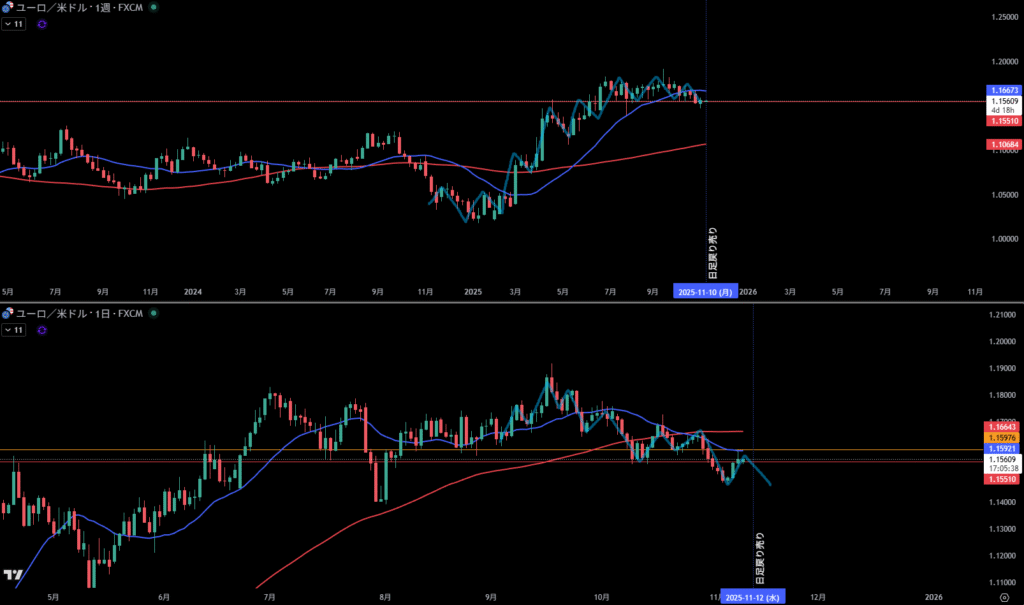Click the purple indicator icon on weekly chart
Viewport: 1024px width, 605px height.
point(41,24)
